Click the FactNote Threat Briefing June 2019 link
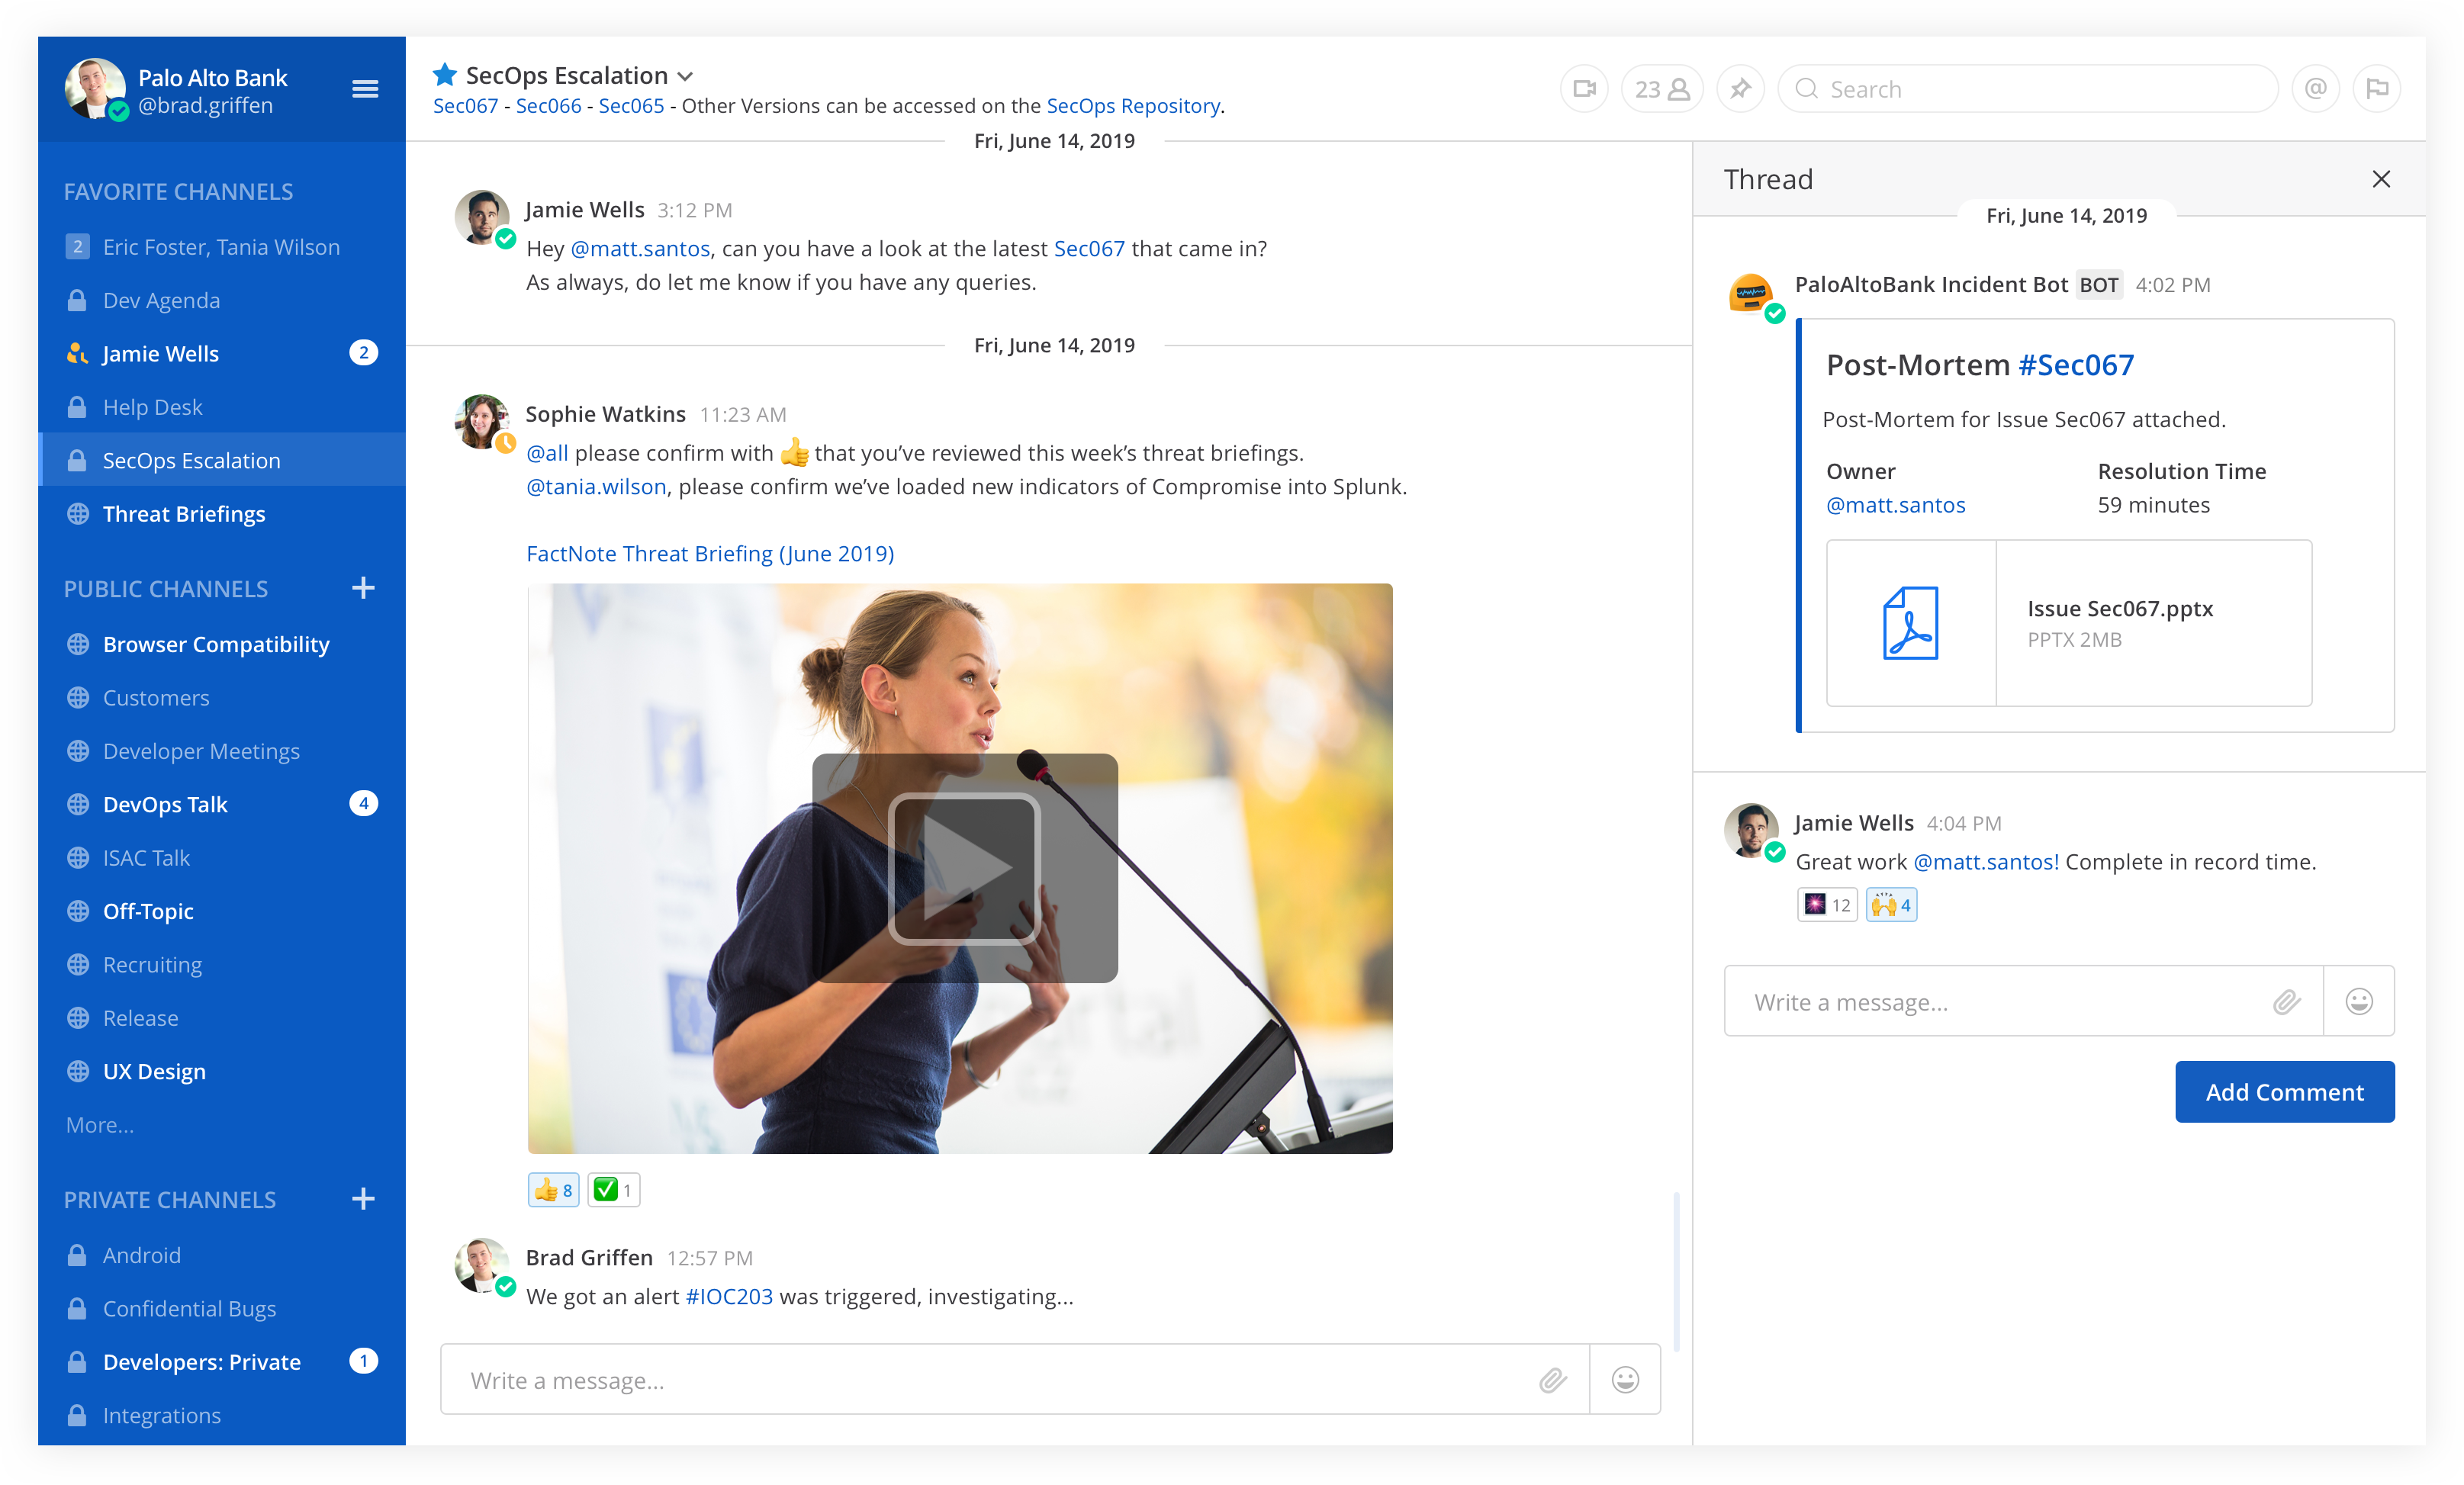2464x1485 pixels. click(709, 552)
